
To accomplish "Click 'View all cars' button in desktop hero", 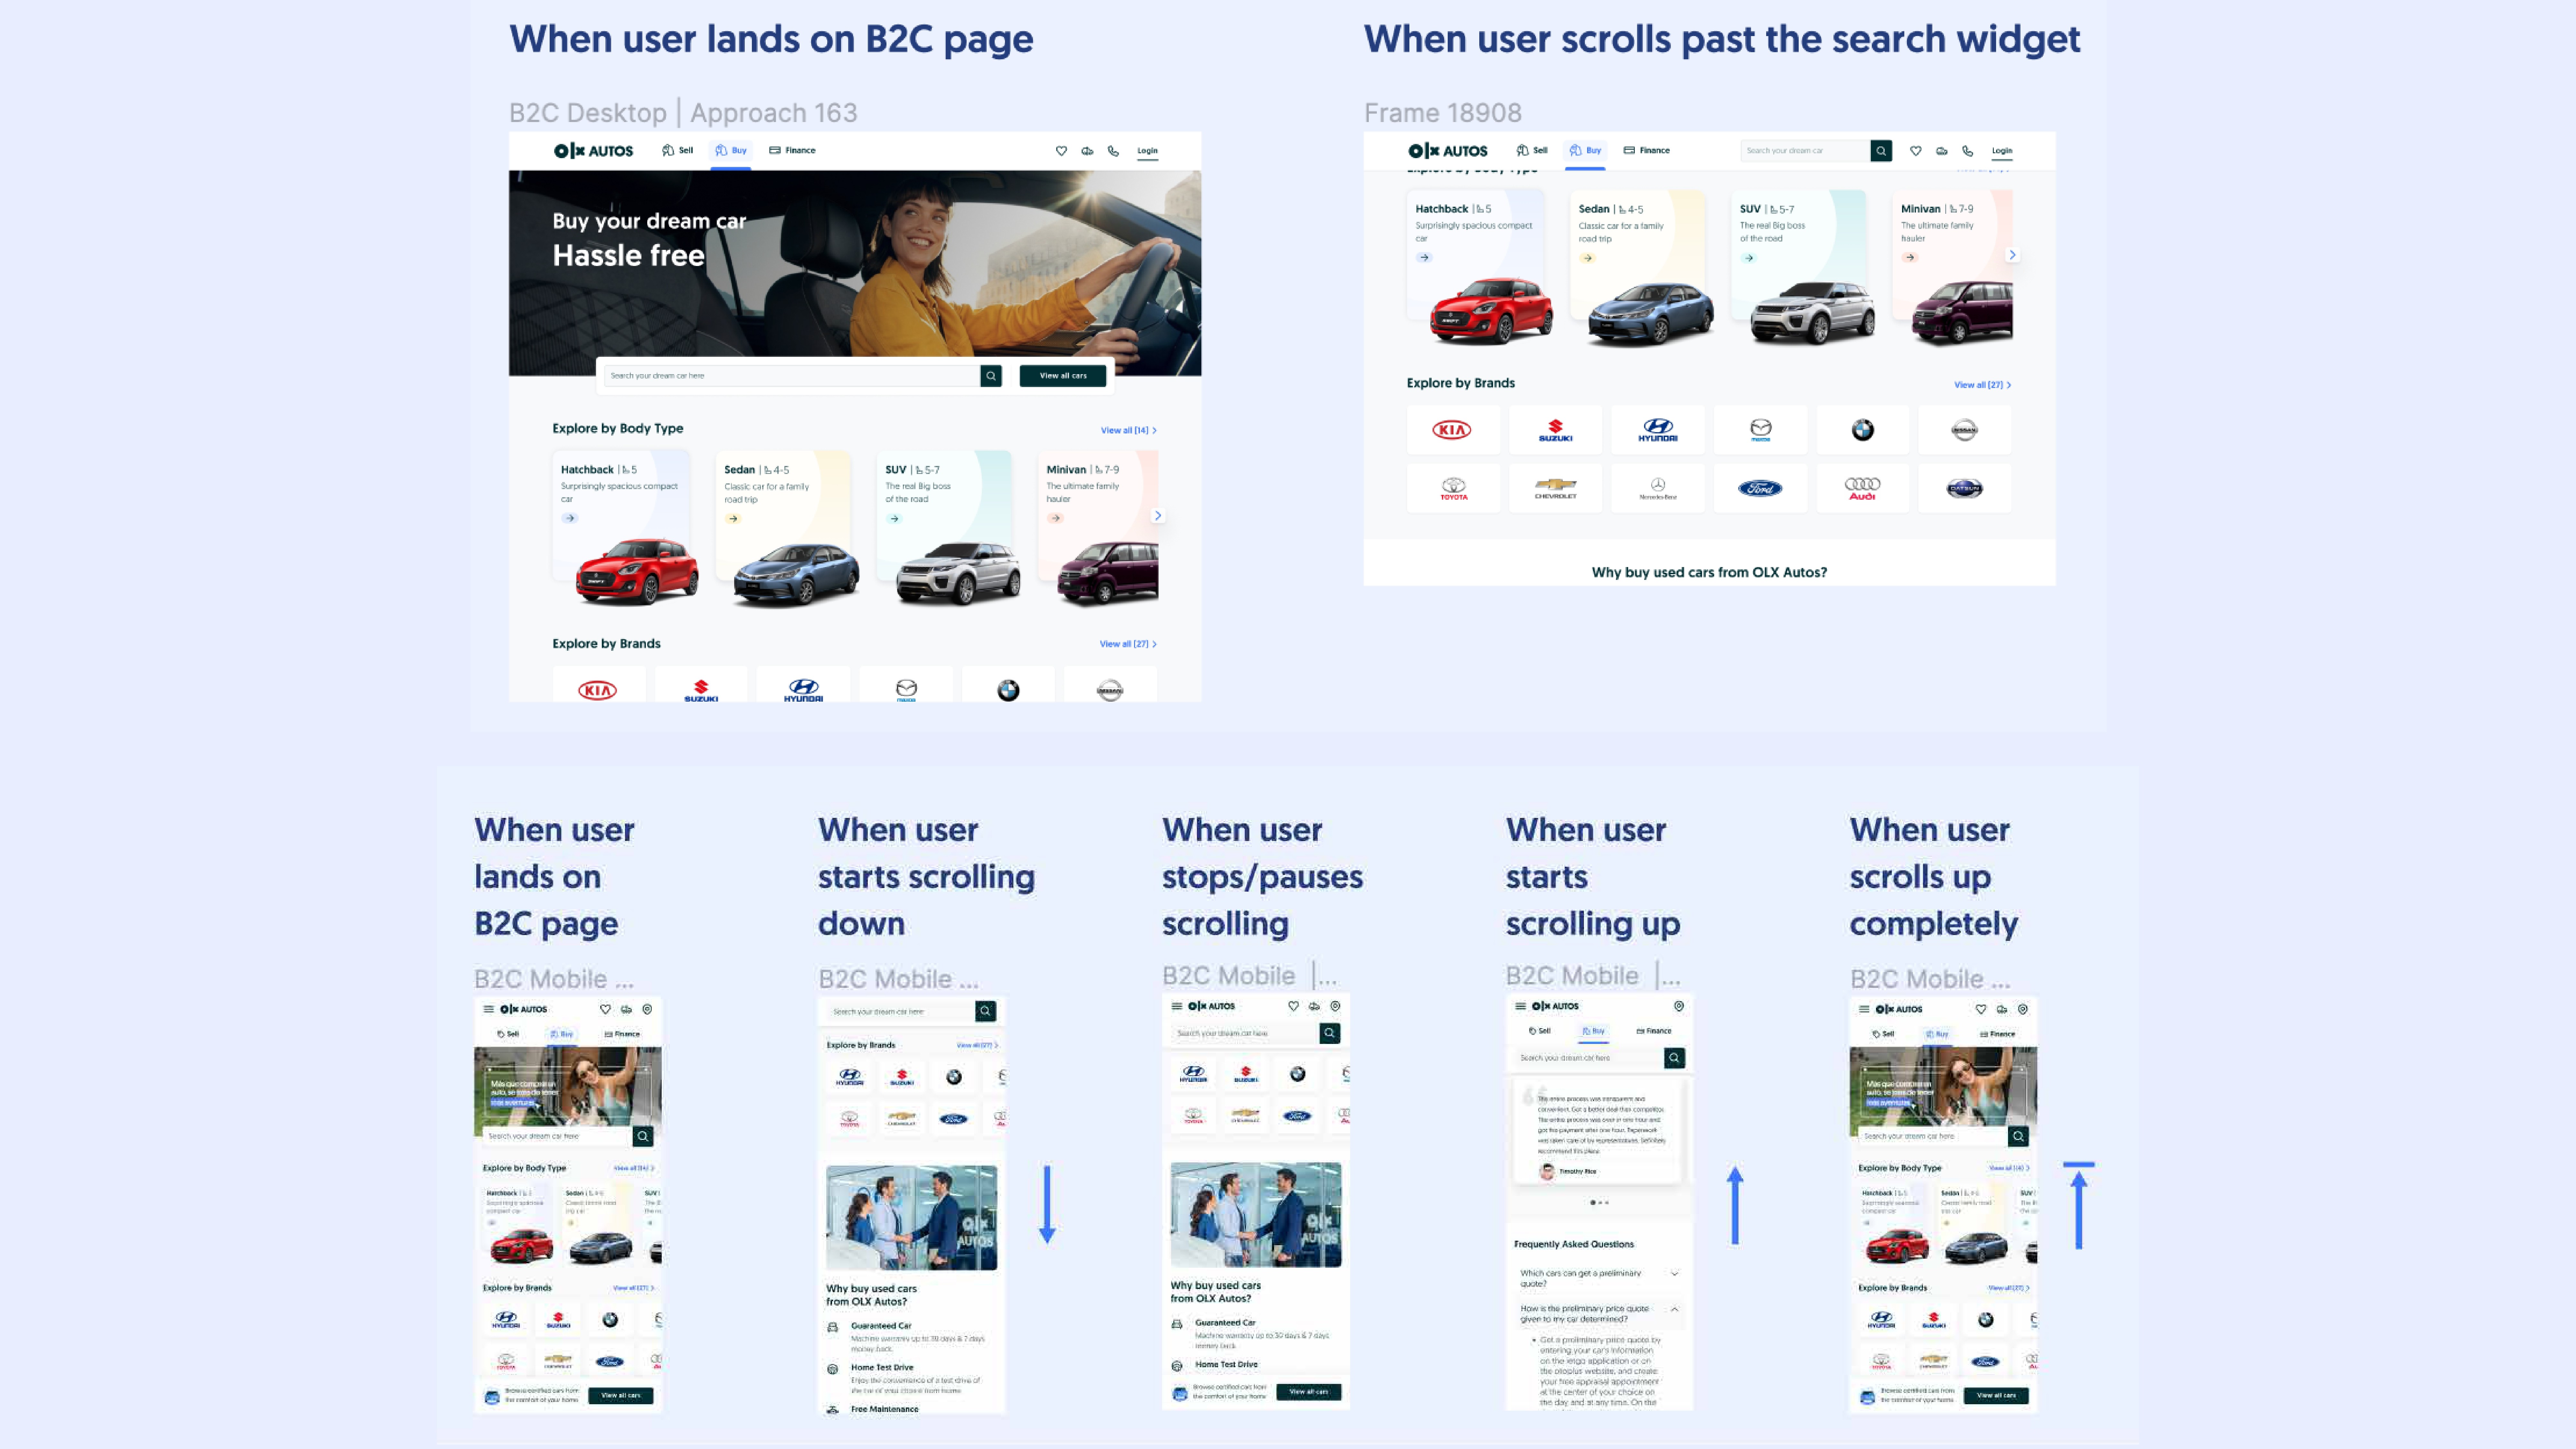I will click(1063, 376).
